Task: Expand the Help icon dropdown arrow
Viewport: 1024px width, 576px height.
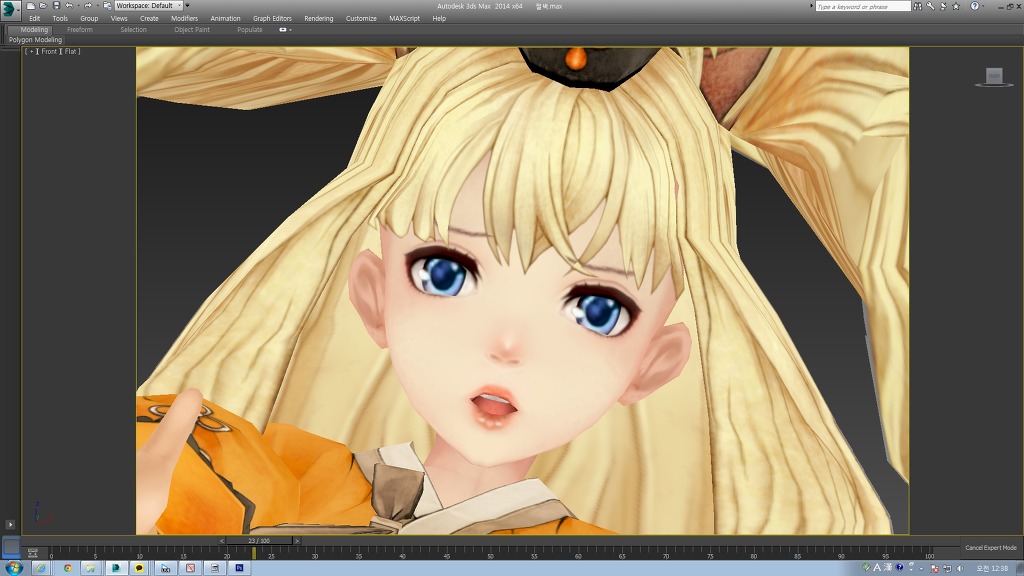Action: [x=983, y=6]
